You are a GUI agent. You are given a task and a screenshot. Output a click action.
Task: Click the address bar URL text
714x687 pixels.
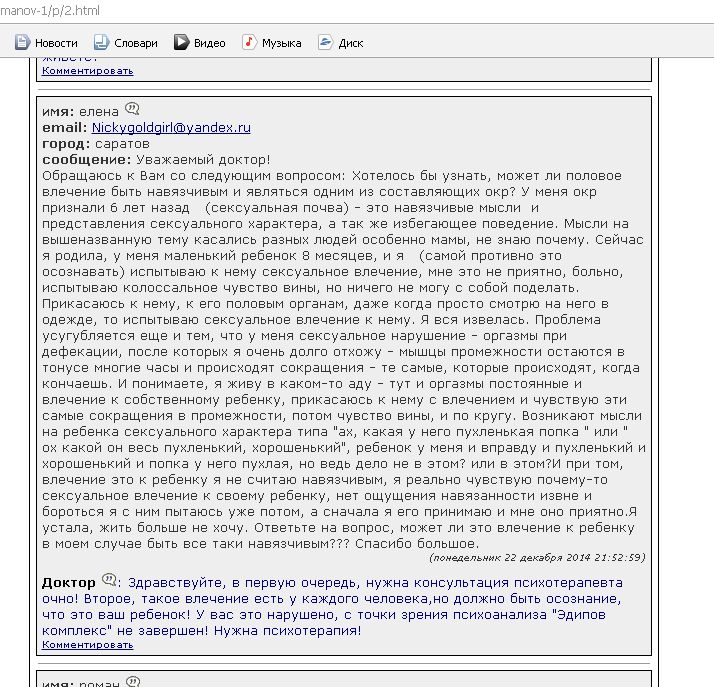coord(50,10)
